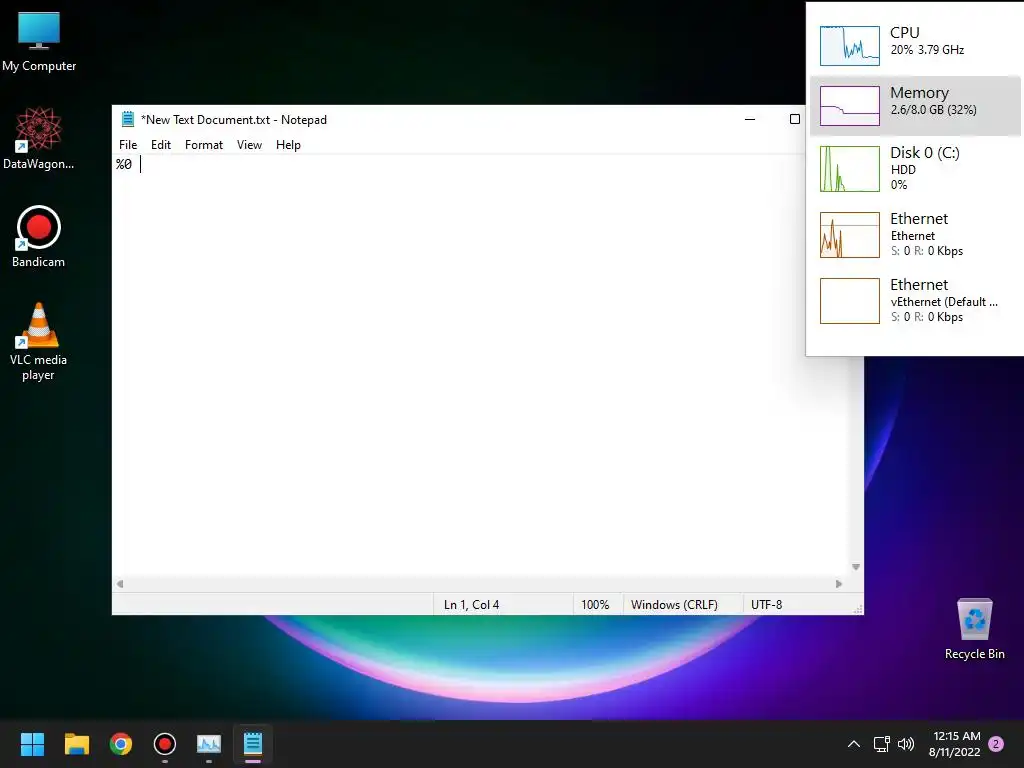Open the Recycle Bin icon
This screenshot has height=768, width=1024.
[974, 628]
